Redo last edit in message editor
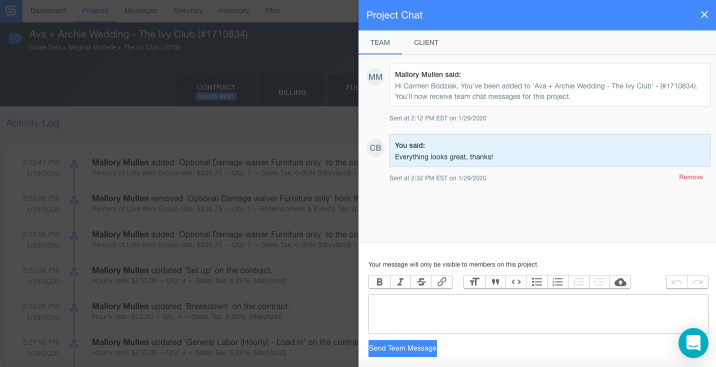 698,282
